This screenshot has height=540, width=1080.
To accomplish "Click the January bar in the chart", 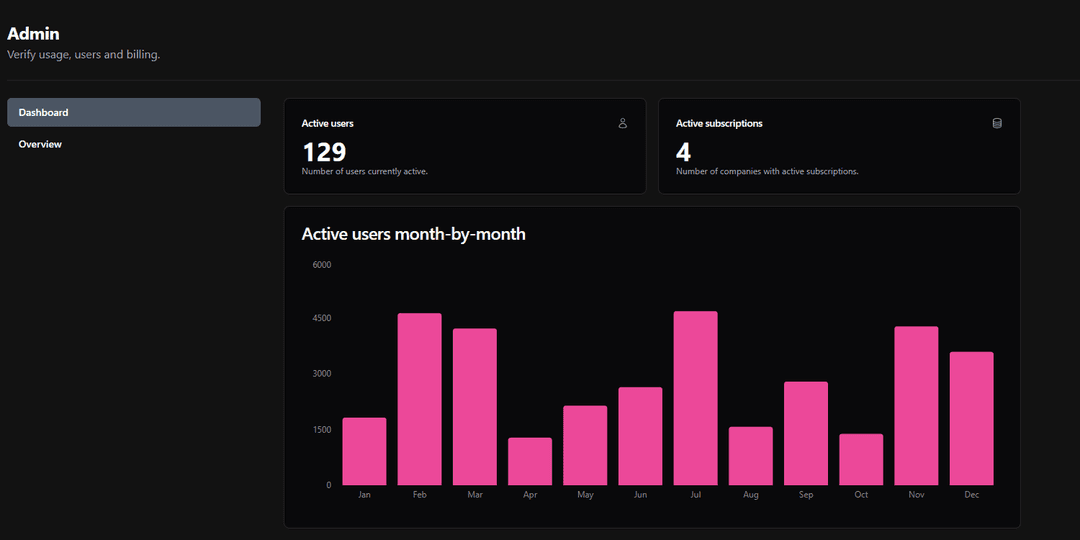I will click(x=364, y=451).
